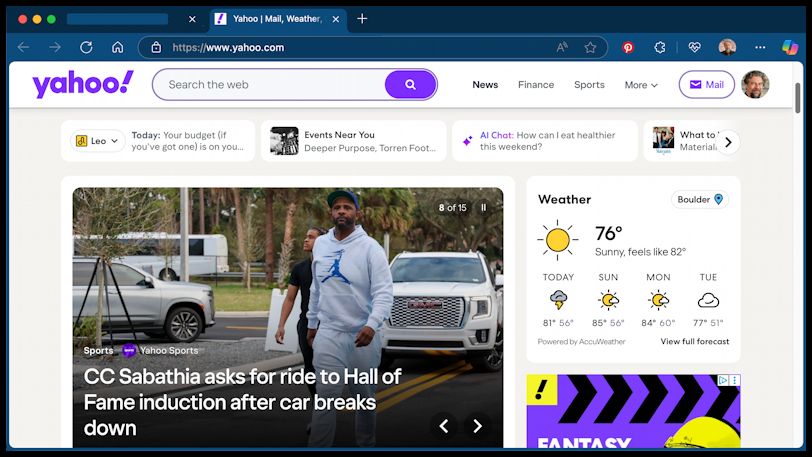812x457 pixels.
Task: Click the Weather heading
Action: [564, 199]
